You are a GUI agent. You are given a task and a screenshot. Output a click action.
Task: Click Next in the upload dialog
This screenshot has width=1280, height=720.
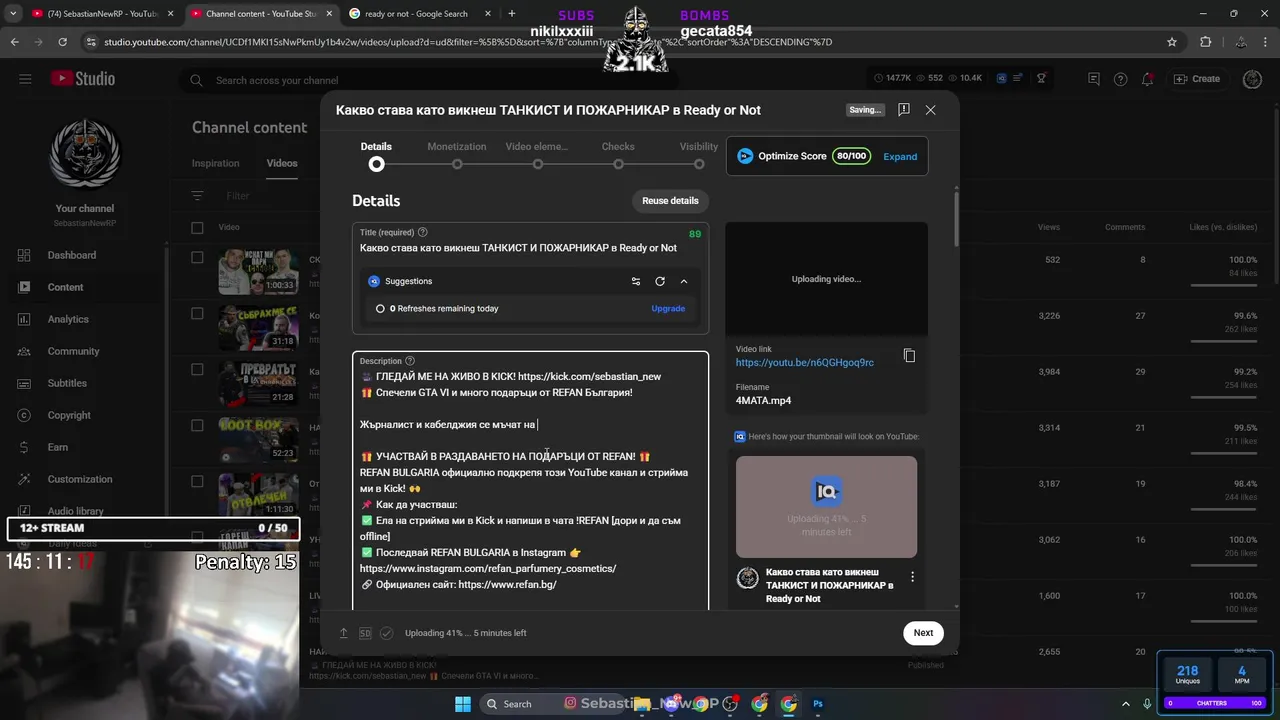[x=923, y=632]
